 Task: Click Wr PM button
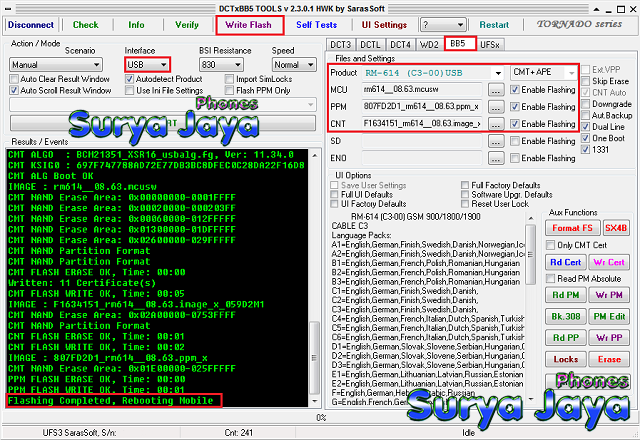click(x=609, y=295)
